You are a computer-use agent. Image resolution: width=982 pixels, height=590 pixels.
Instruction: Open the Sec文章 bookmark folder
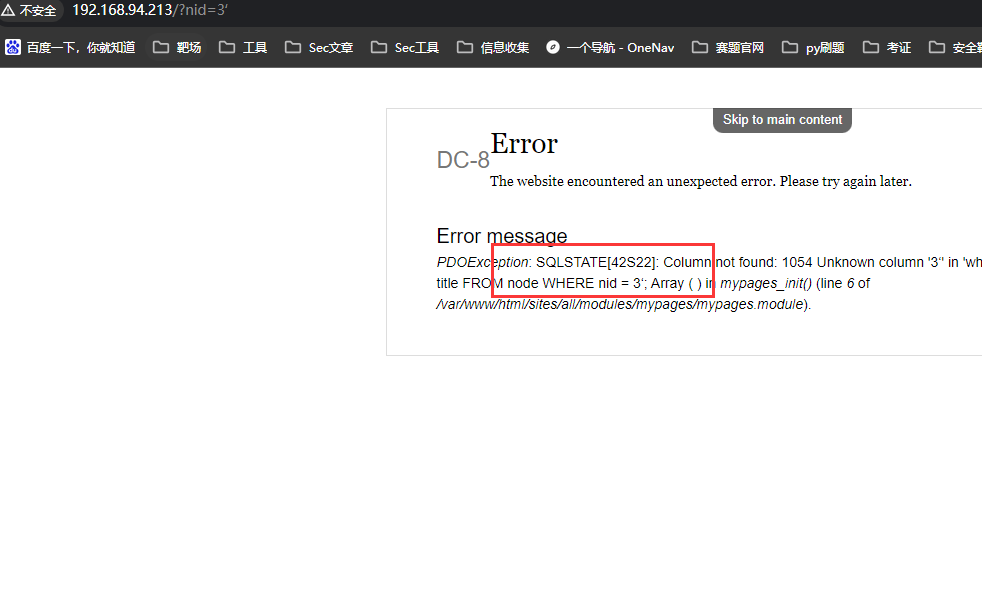319,48
